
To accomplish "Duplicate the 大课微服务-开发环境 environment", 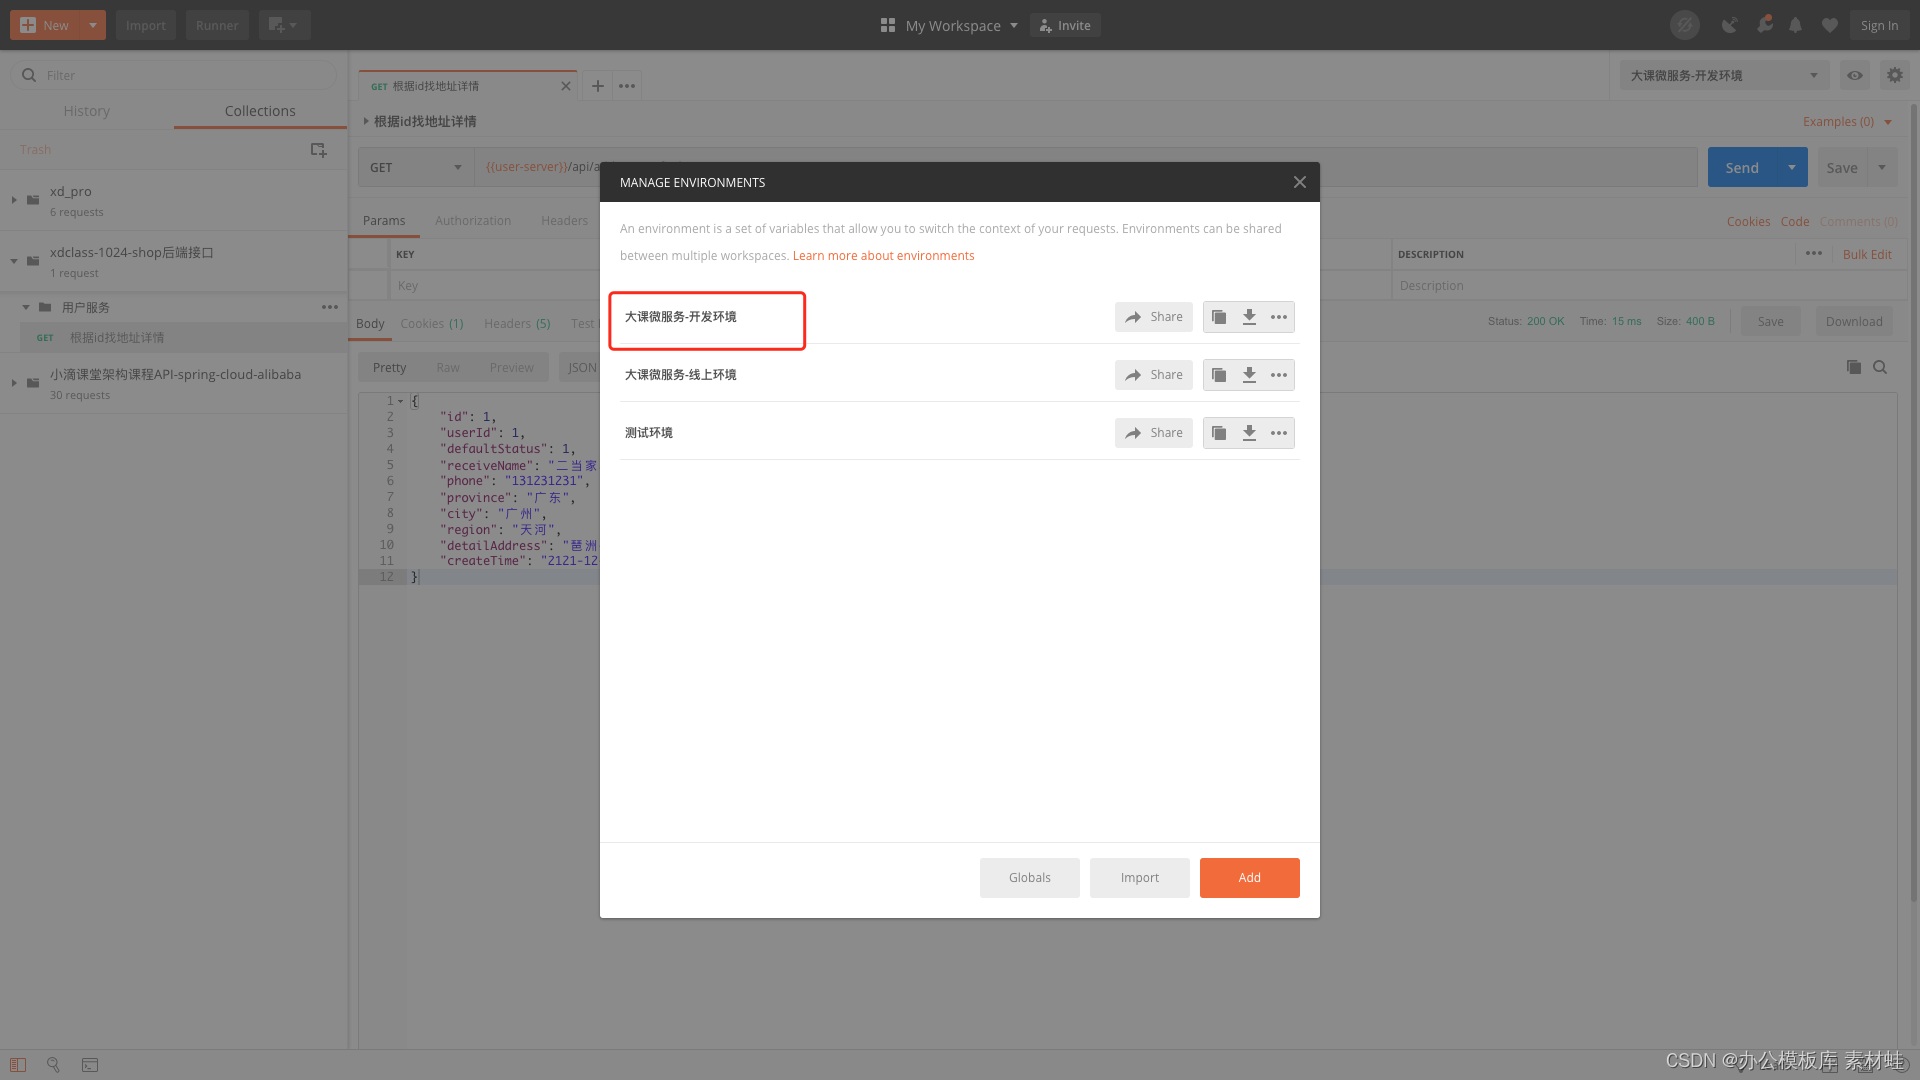I will [x=1219, y=317].
